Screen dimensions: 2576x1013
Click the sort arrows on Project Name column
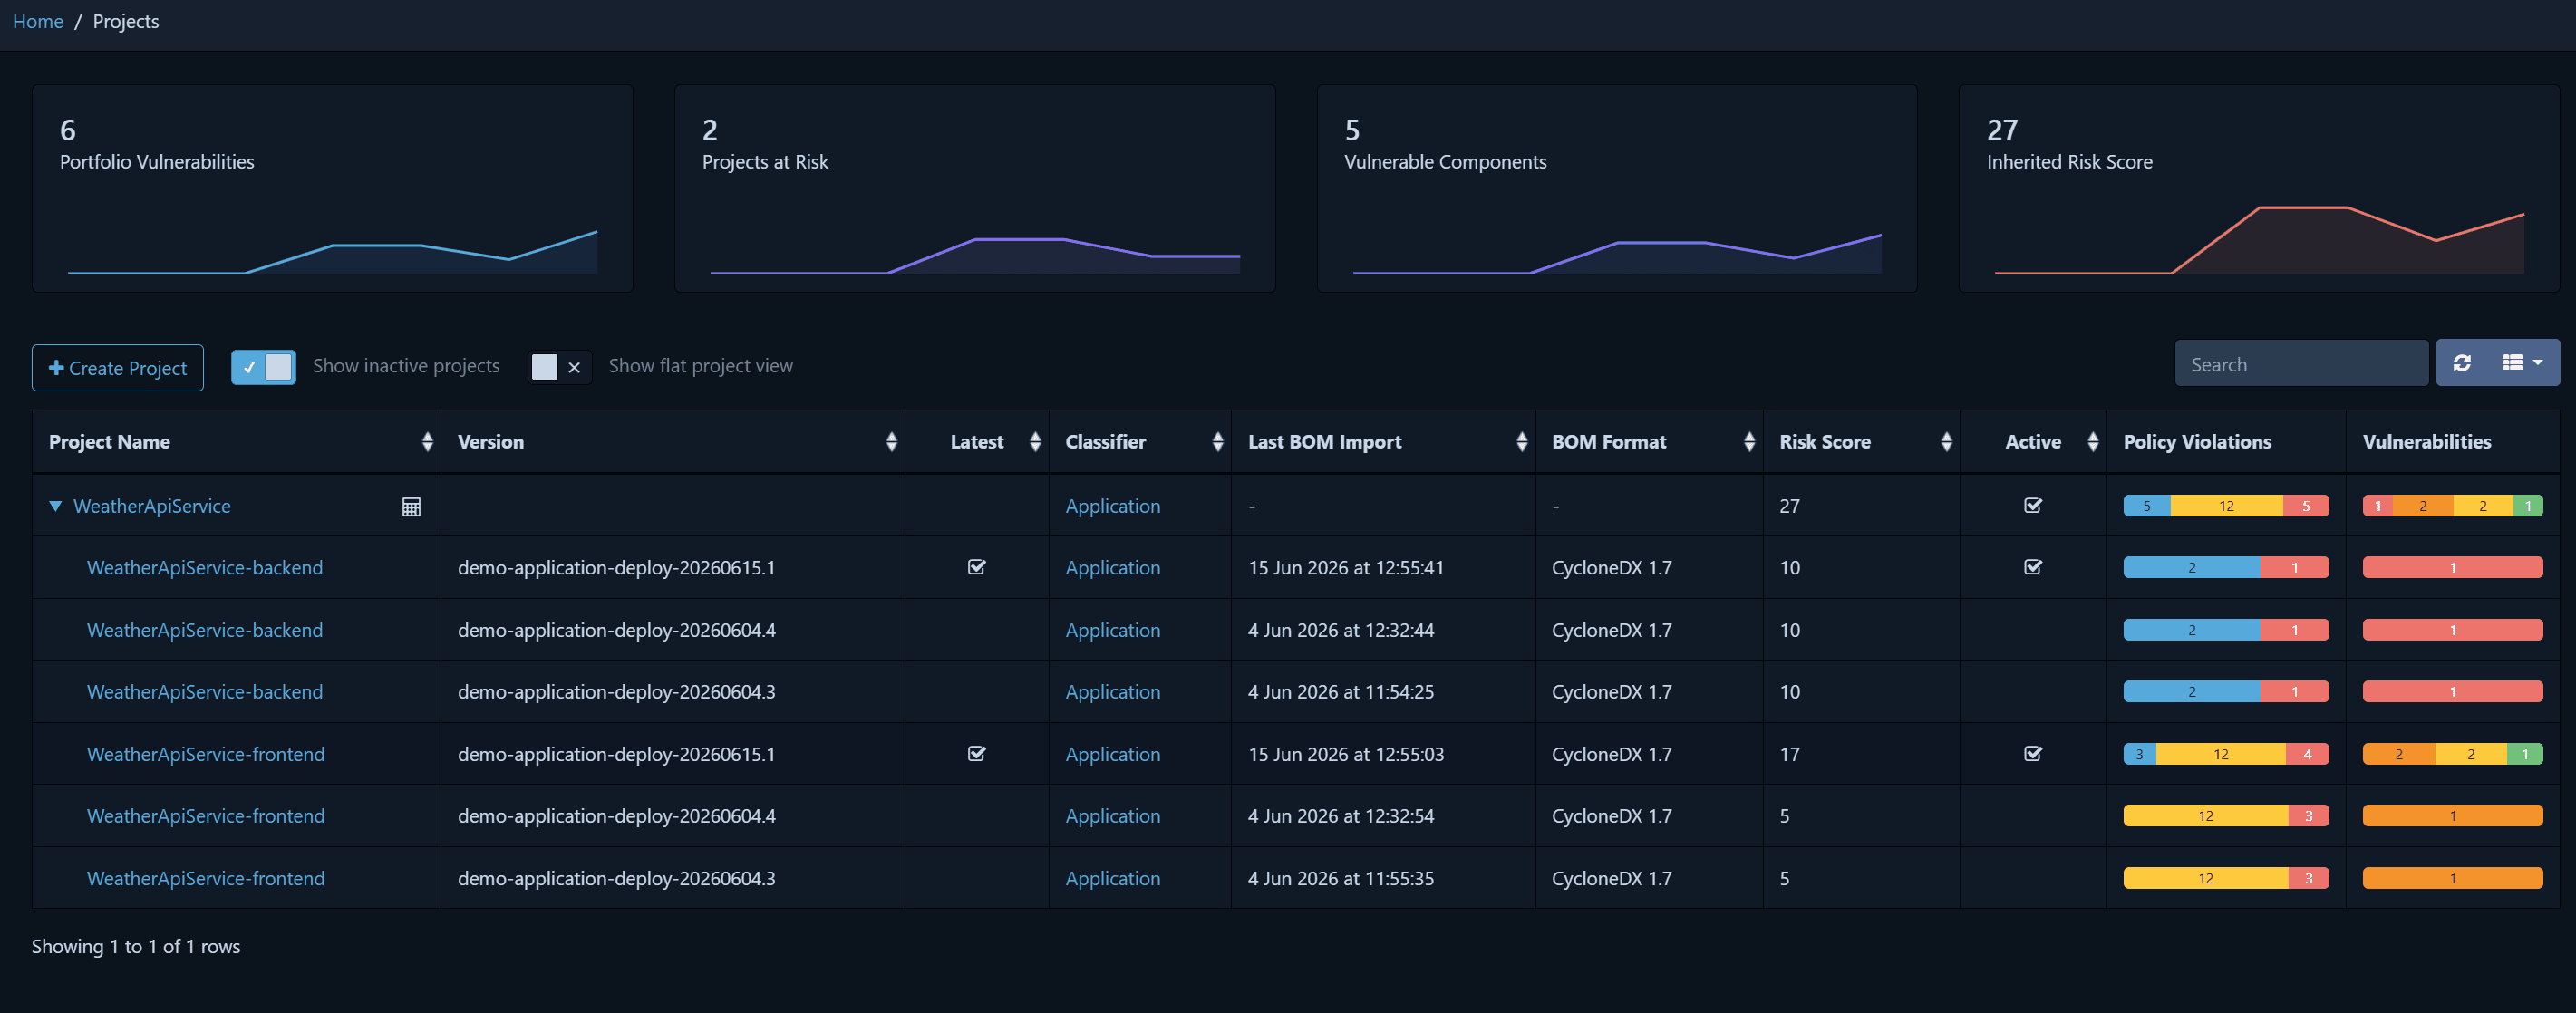click(x=427, y=442)
